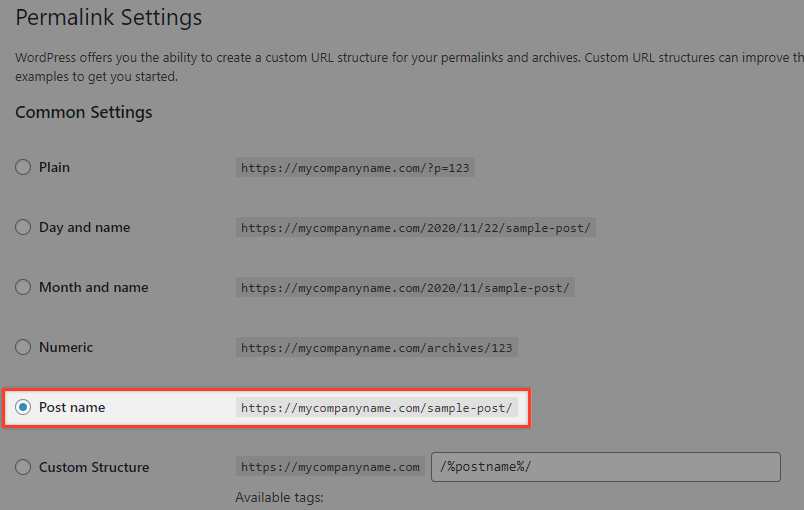804x510 pixels.
Task: Click the "Month and name" label text
Action: 94,287
